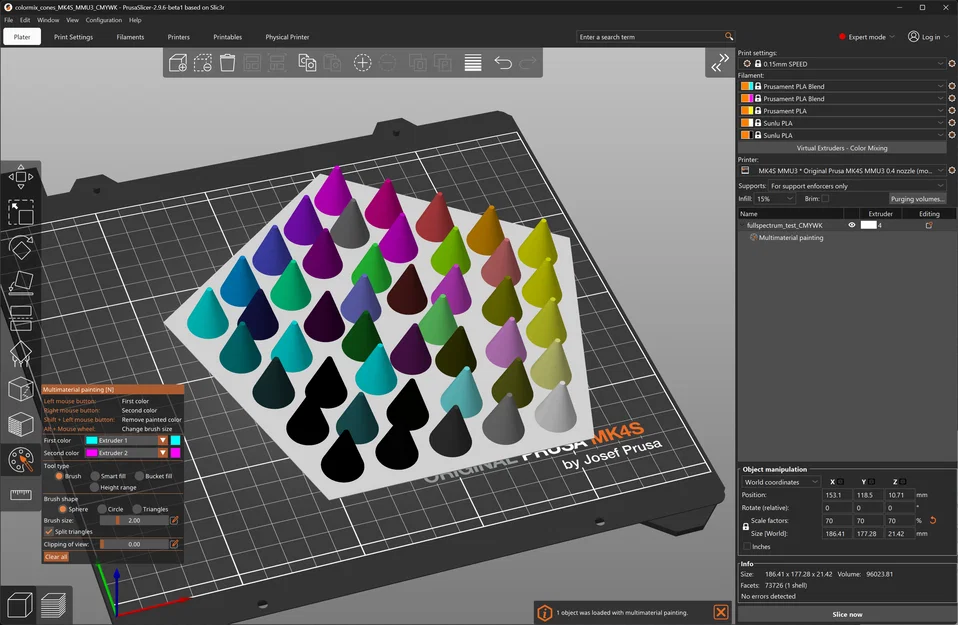
Task: Click the editing icon for fullspectrum_test_CMYWK
Action: click(929, 225)
